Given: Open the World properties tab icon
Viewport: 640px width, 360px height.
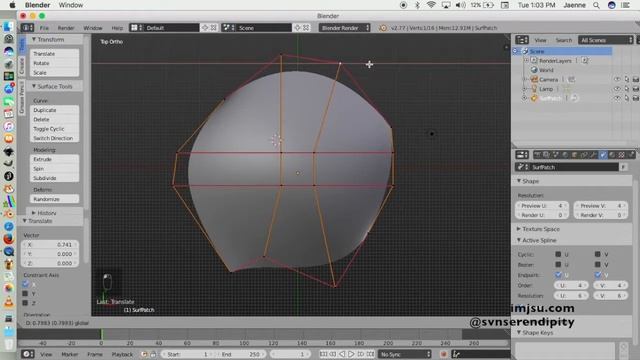Looking at the screenshot, I should point(565,155).
